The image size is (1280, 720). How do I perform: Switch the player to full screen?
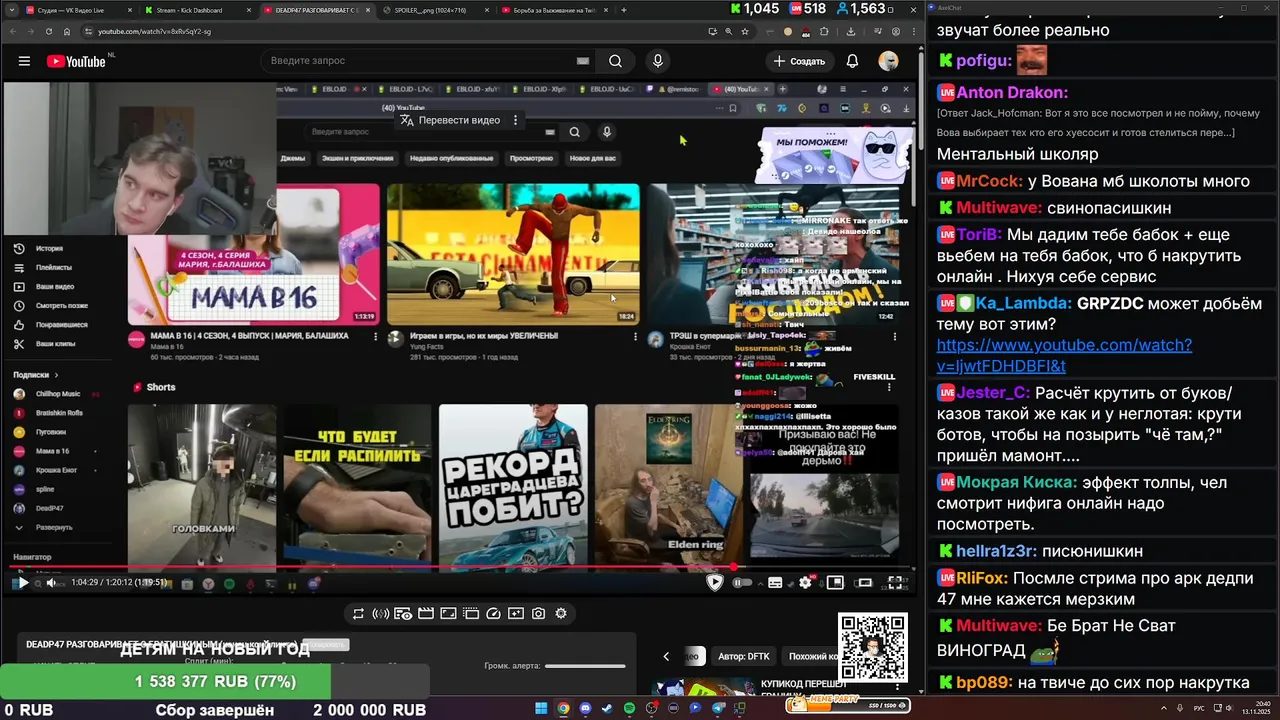point(896,582)
